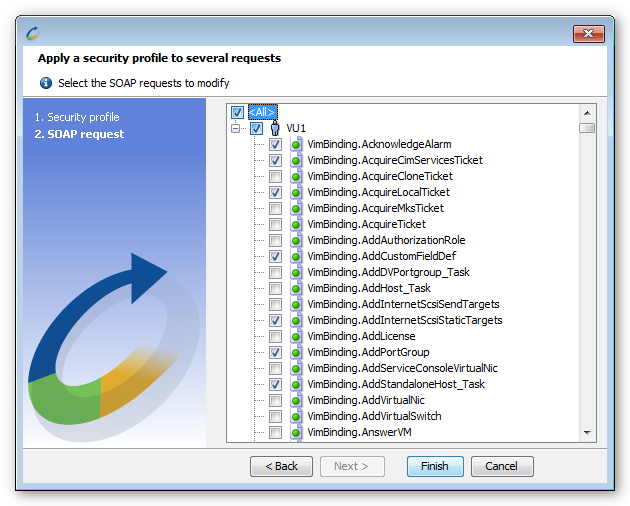Click the icon beside VimBinding.AcquireLocalTicket
The height and width of the screenshot is (506, 630).
(296, 193)
